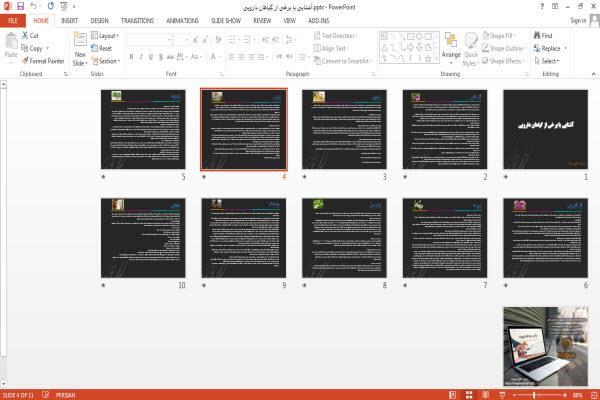The image size is (600, 400).
Task: Toggle Italic formatting
Action: (x=141, y=57)
